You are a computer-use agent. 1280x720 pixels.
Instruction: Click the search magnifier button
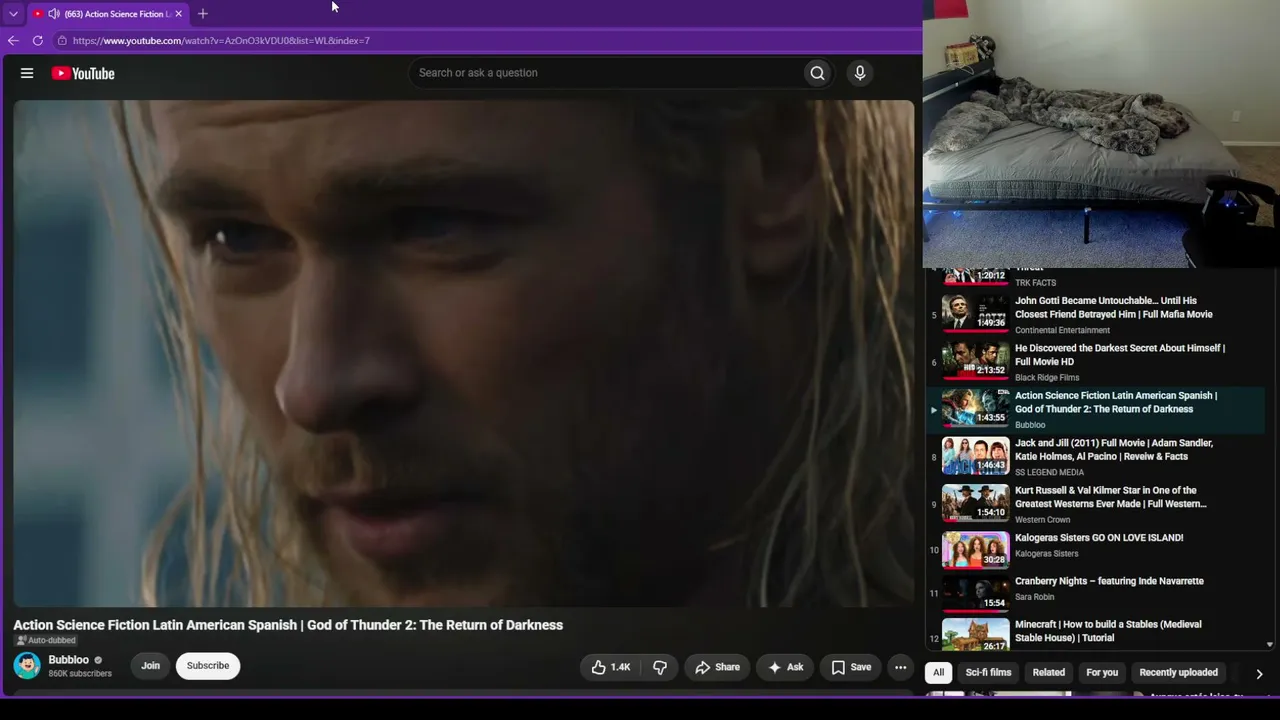coord(817,73)
